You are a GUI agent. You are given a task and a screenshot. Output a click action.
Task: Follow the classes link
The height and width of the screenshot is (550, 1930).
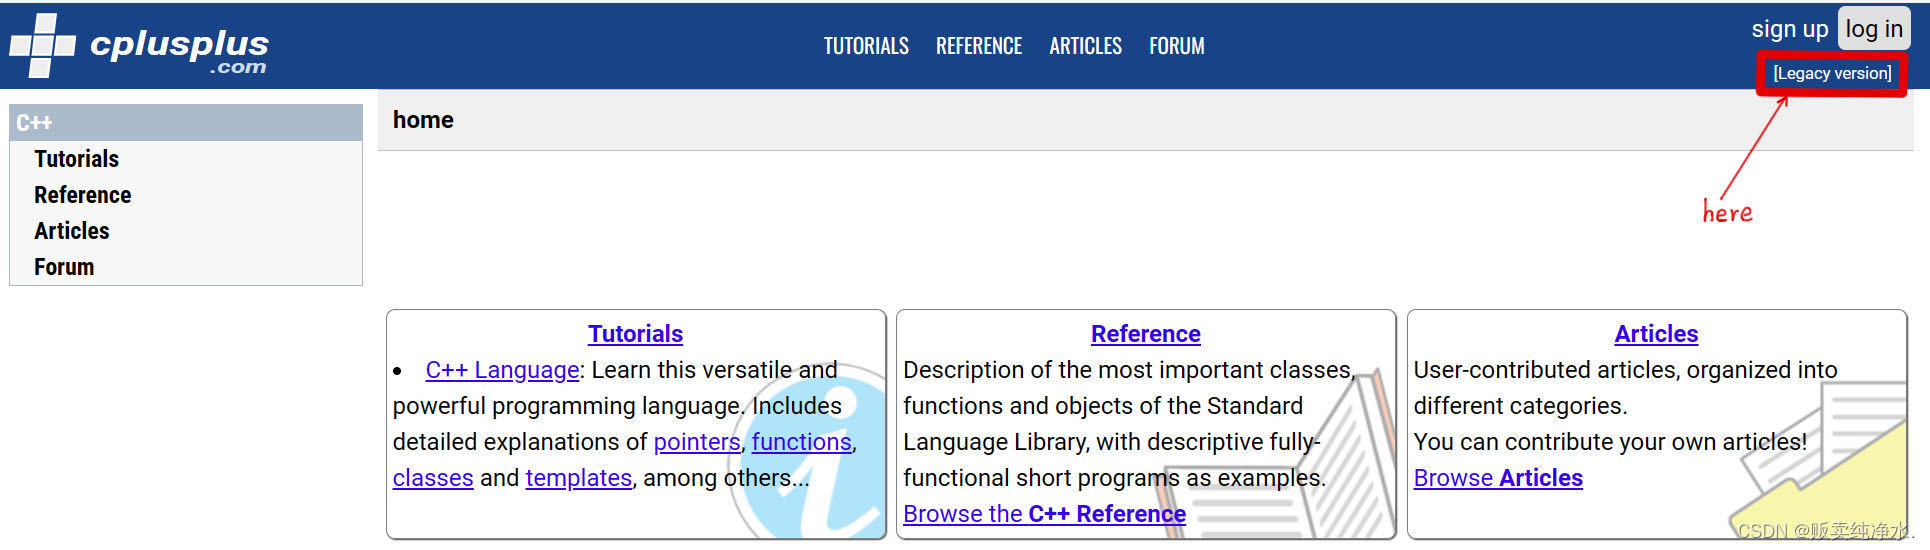433,478
